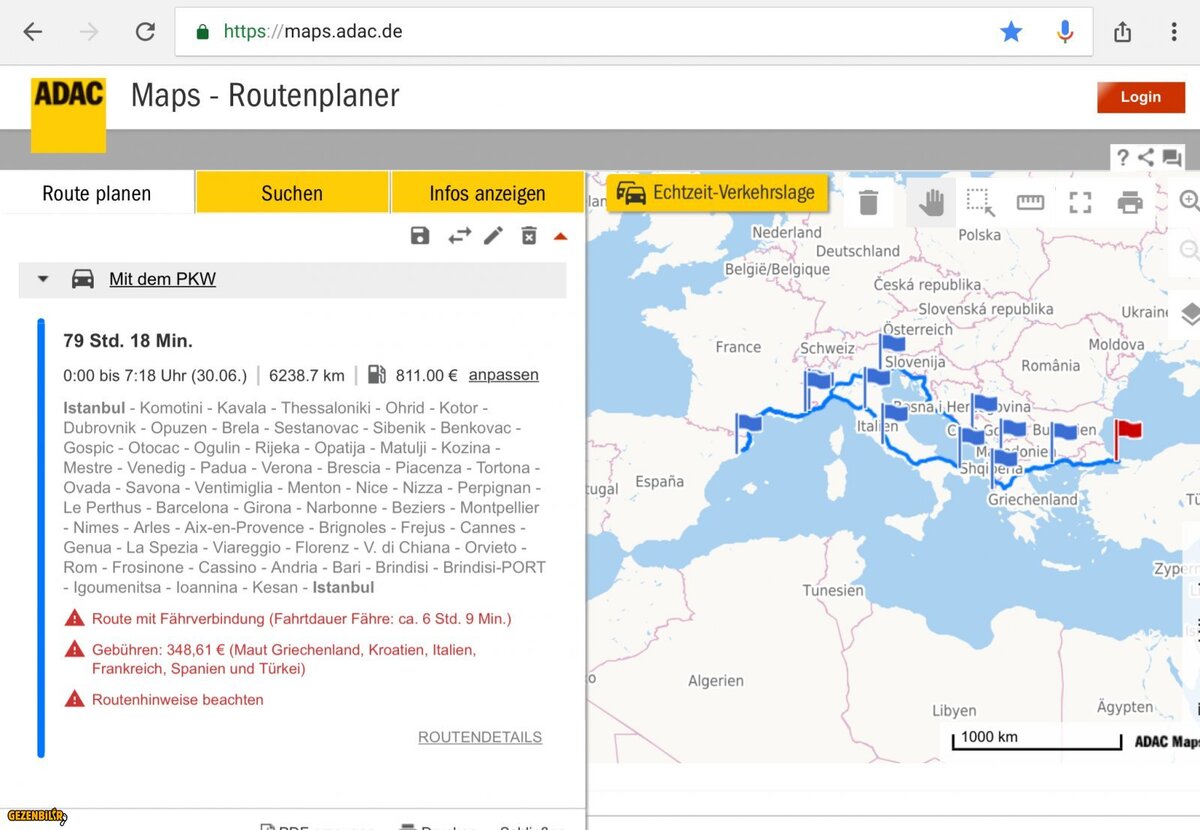Delete the route with the panel trash icon
The width and height of the screenshot is (1200, 830).
click(x=529, y=236)
